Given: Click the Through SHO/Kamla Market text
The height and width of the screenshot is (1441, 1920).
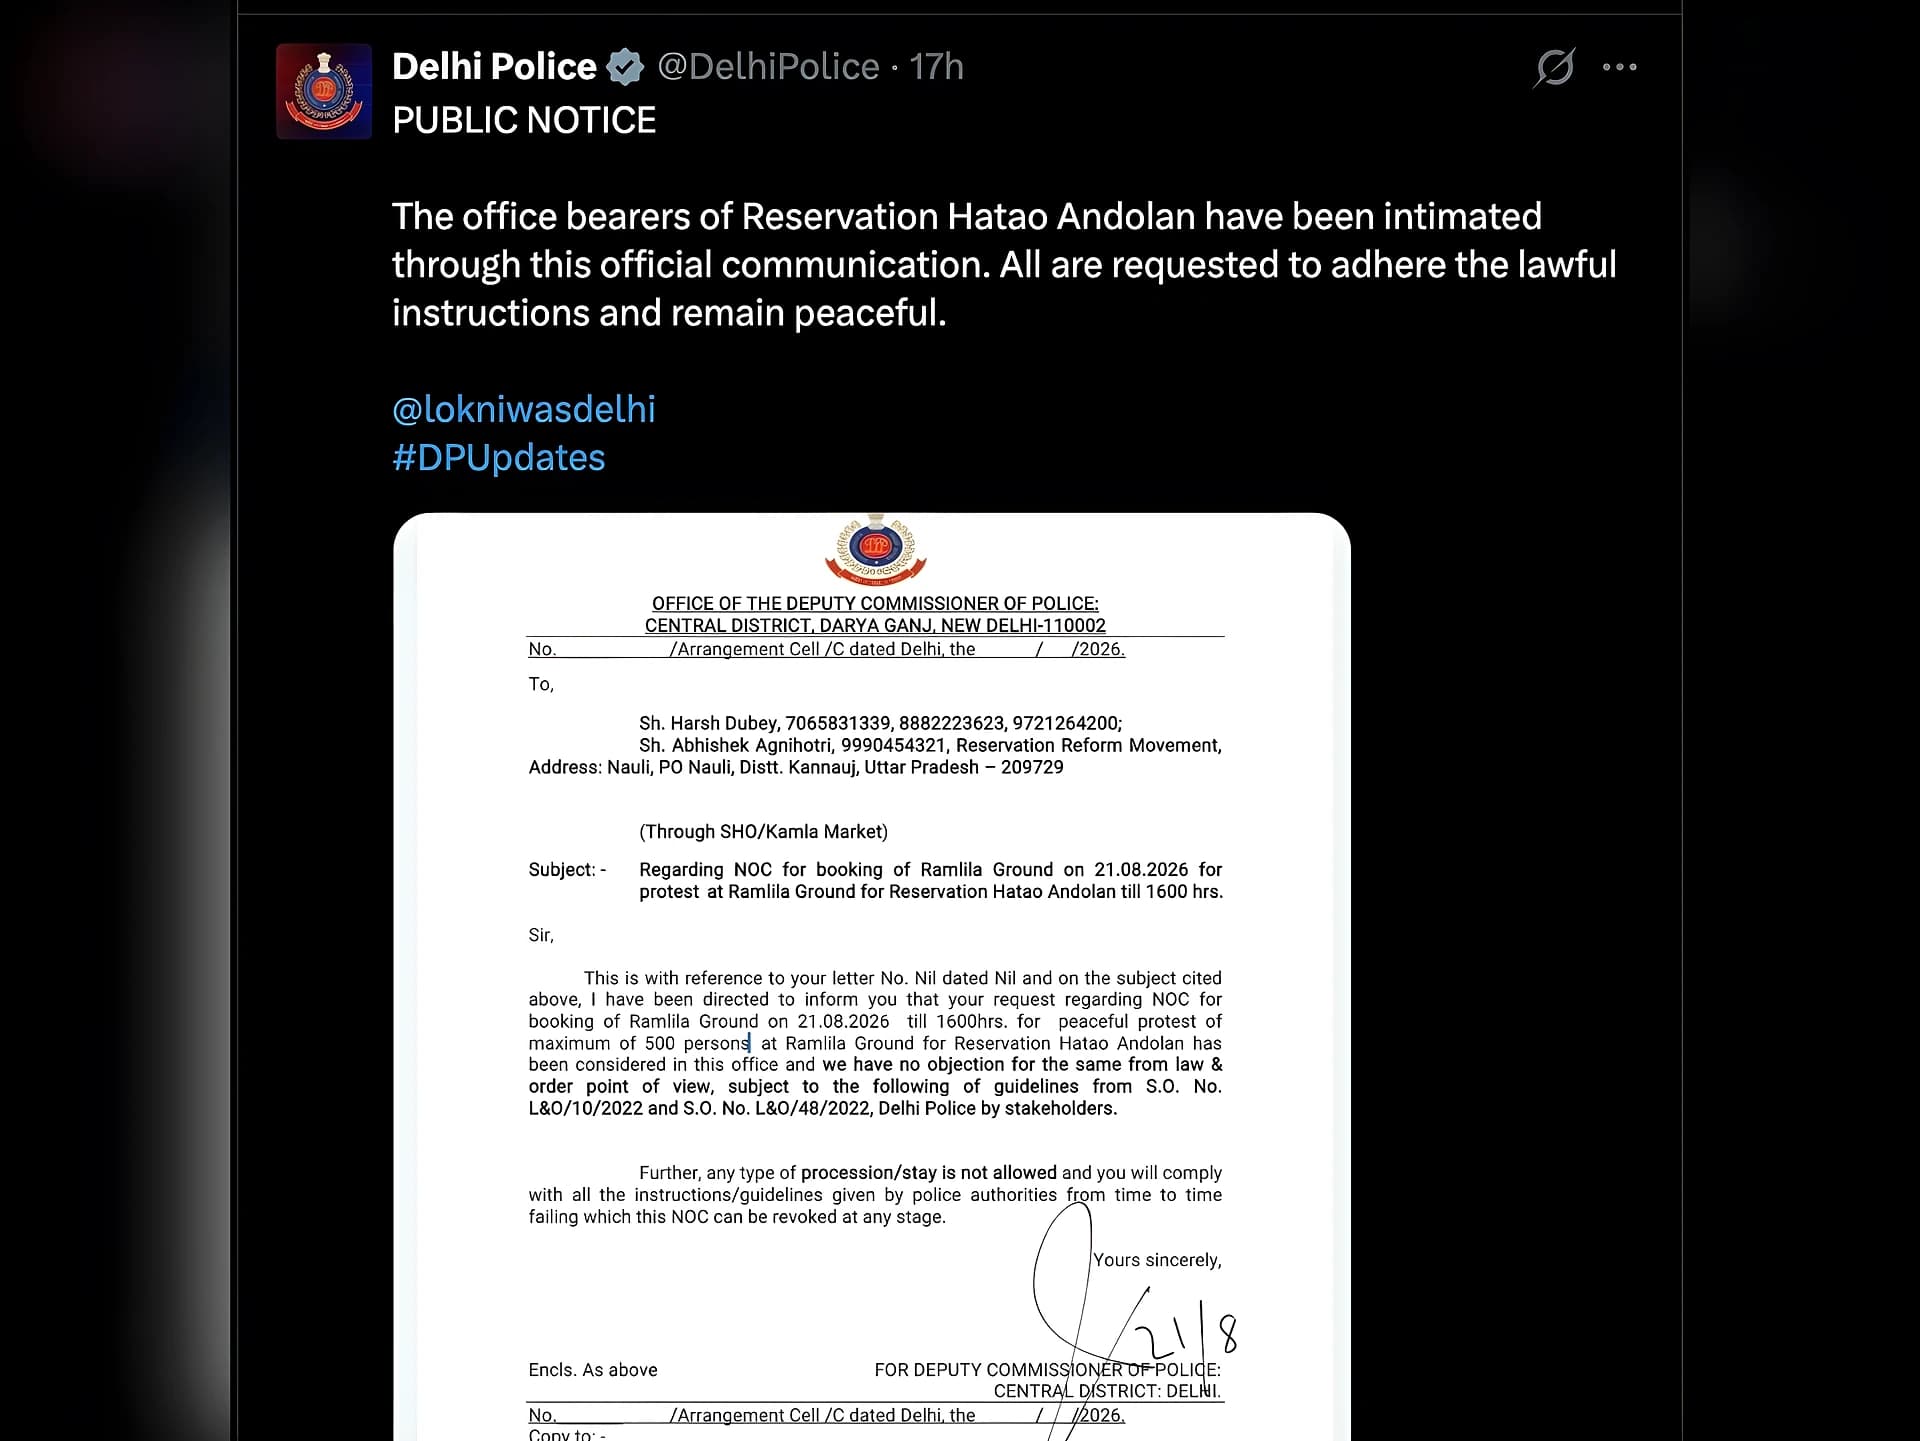Looking at the screenshot, I should point(763,831).
